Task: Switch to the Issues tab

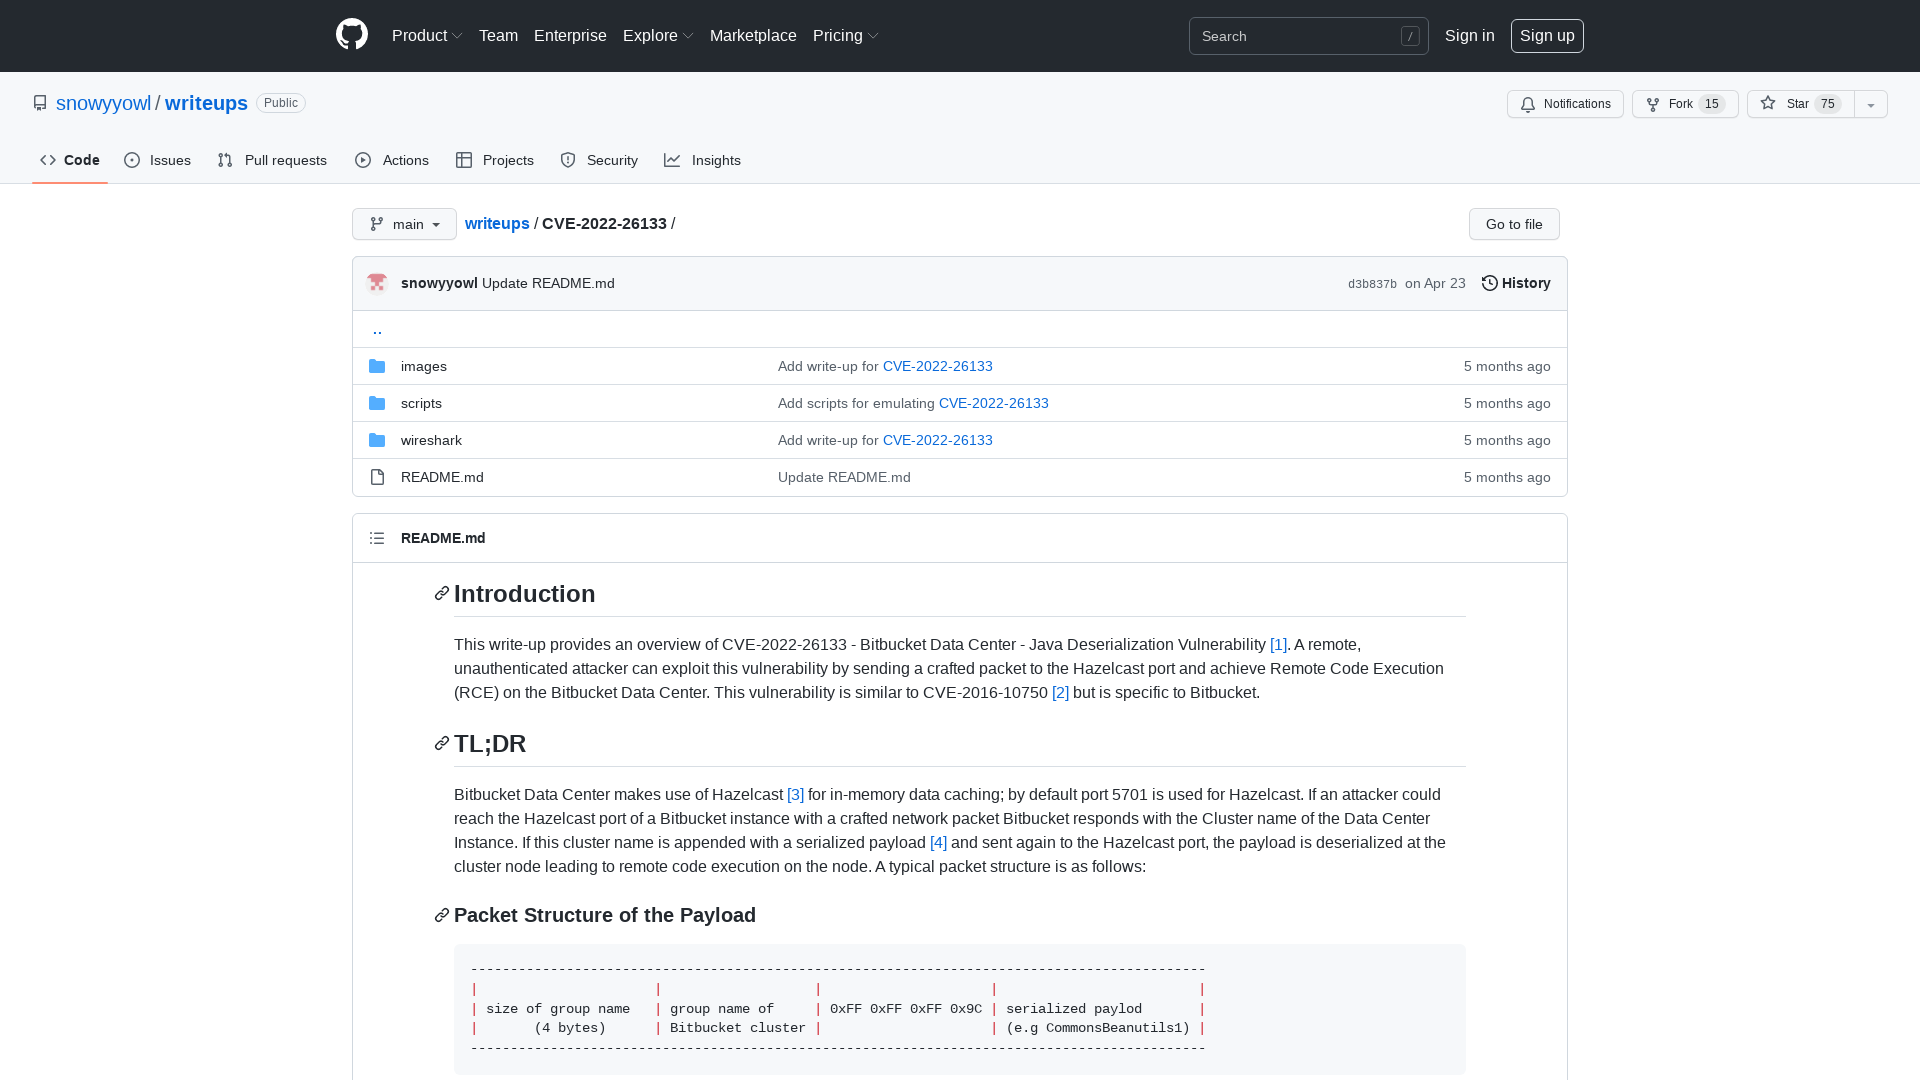Action: (158, 160)
